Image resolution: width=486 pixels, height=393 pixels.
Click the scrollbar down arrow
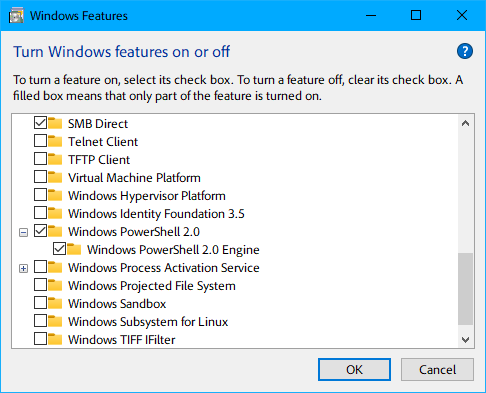(465, 340)
